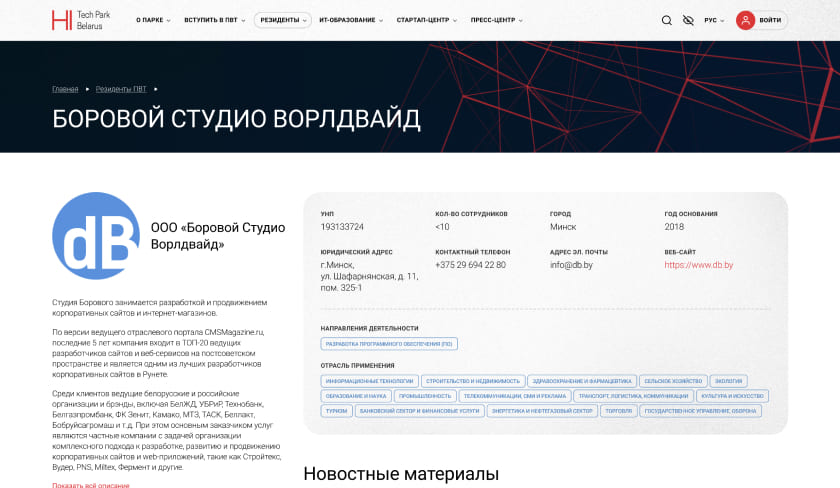This screenshot has height=488, width=840.
Task: Click the «Здравоохранение и фармацевтика» tag
Action: coord(582,381)
